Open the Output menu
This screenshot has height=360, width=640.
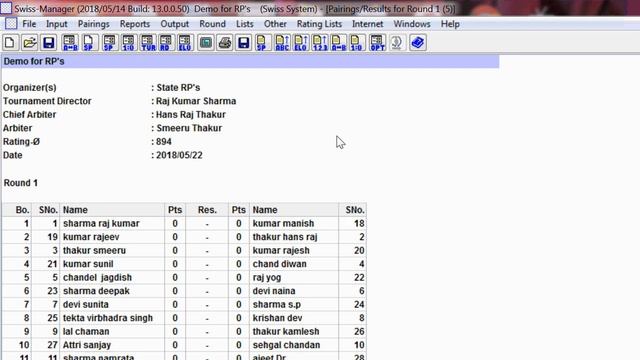[x=174, y=24]
